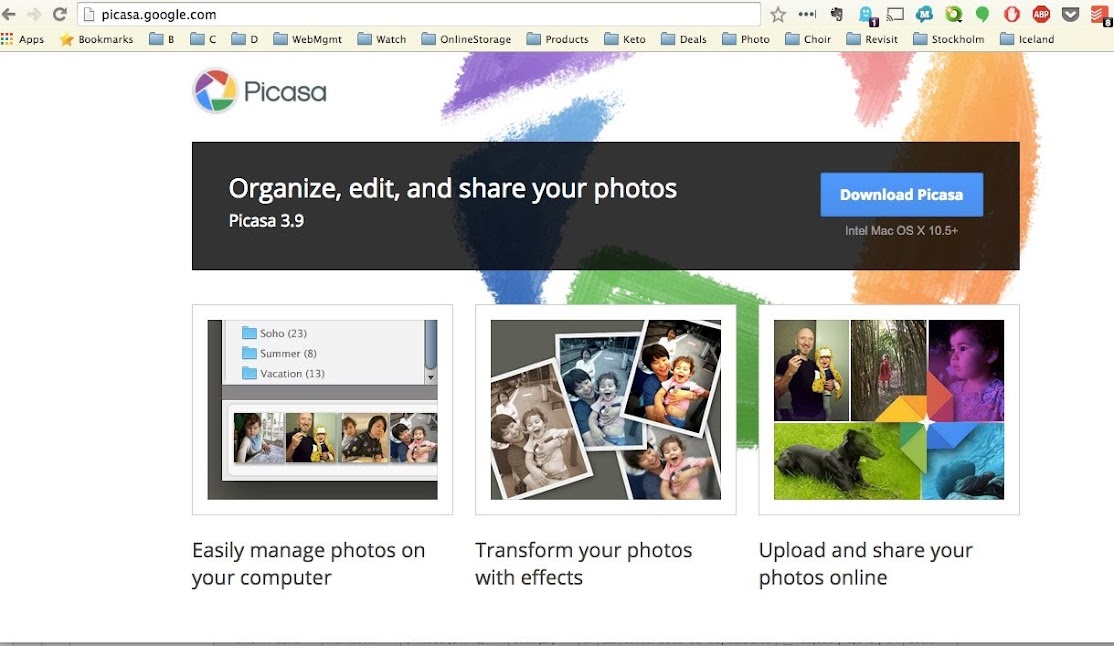Viewport: 1114px width, 646px height.
Task: Save page with the Pocket extension
Action: 1070,14
